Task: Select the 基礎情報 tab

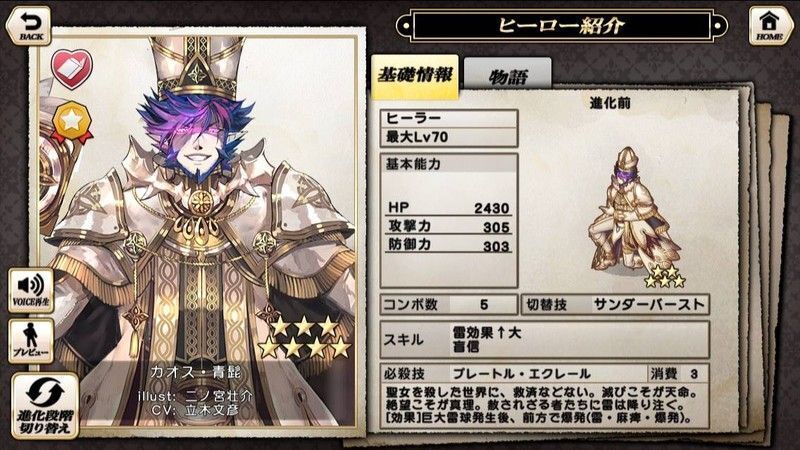Action: click(x=415, y=77)
